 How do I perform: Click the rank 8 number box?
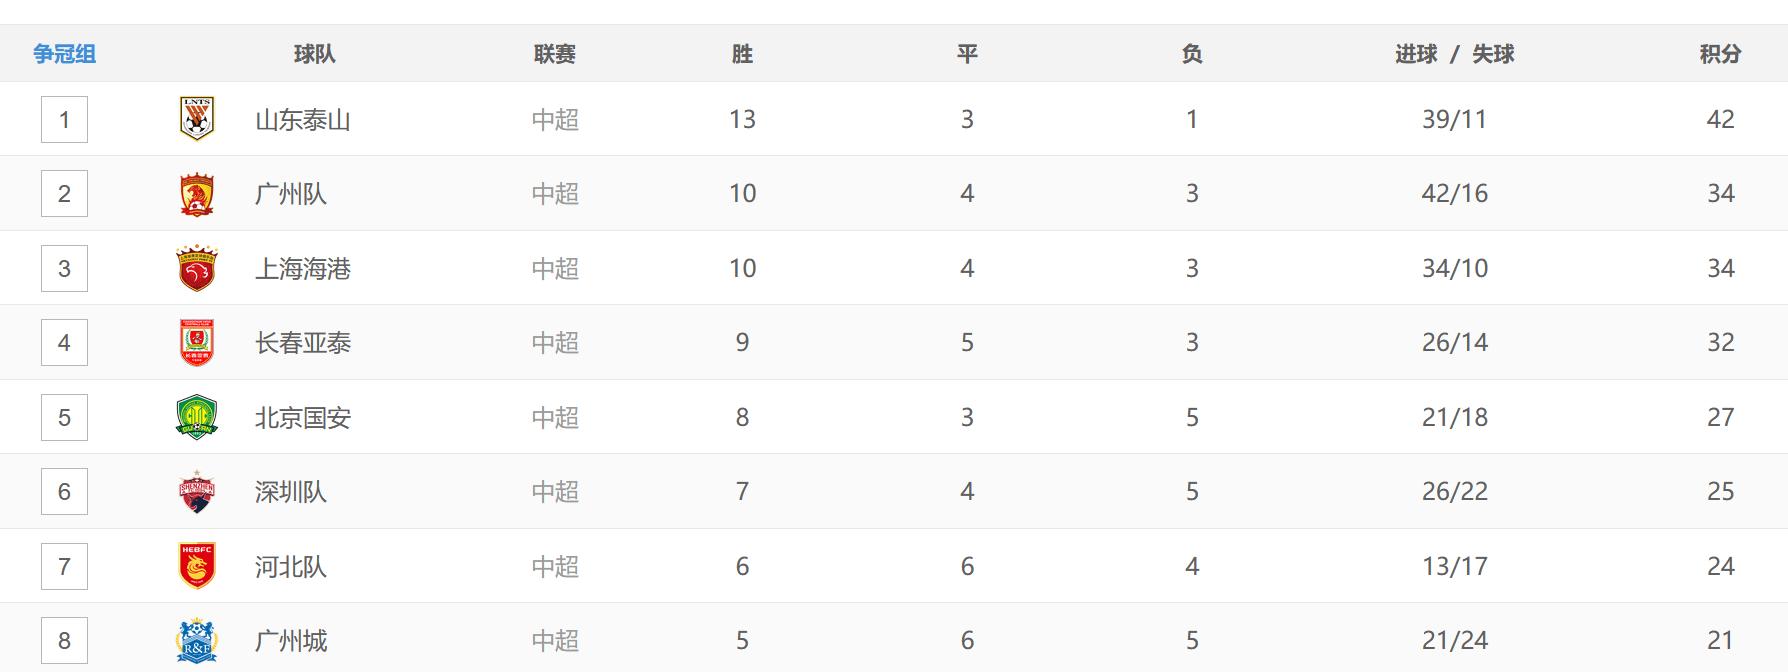[x=64, y=641]
